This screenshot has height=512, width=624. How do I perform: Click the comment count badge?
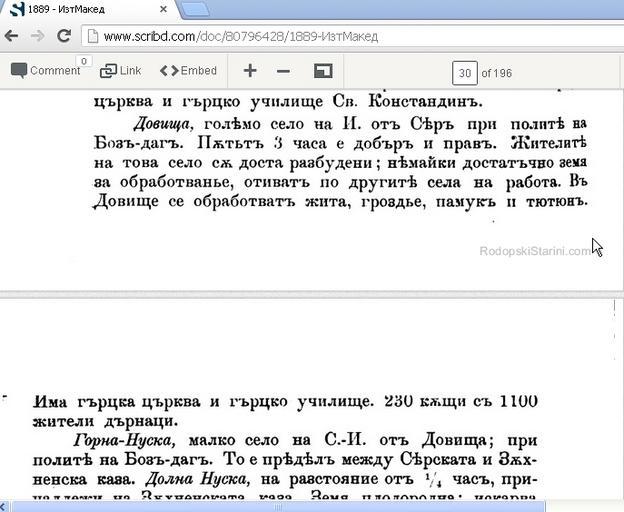tap(84, 62)
